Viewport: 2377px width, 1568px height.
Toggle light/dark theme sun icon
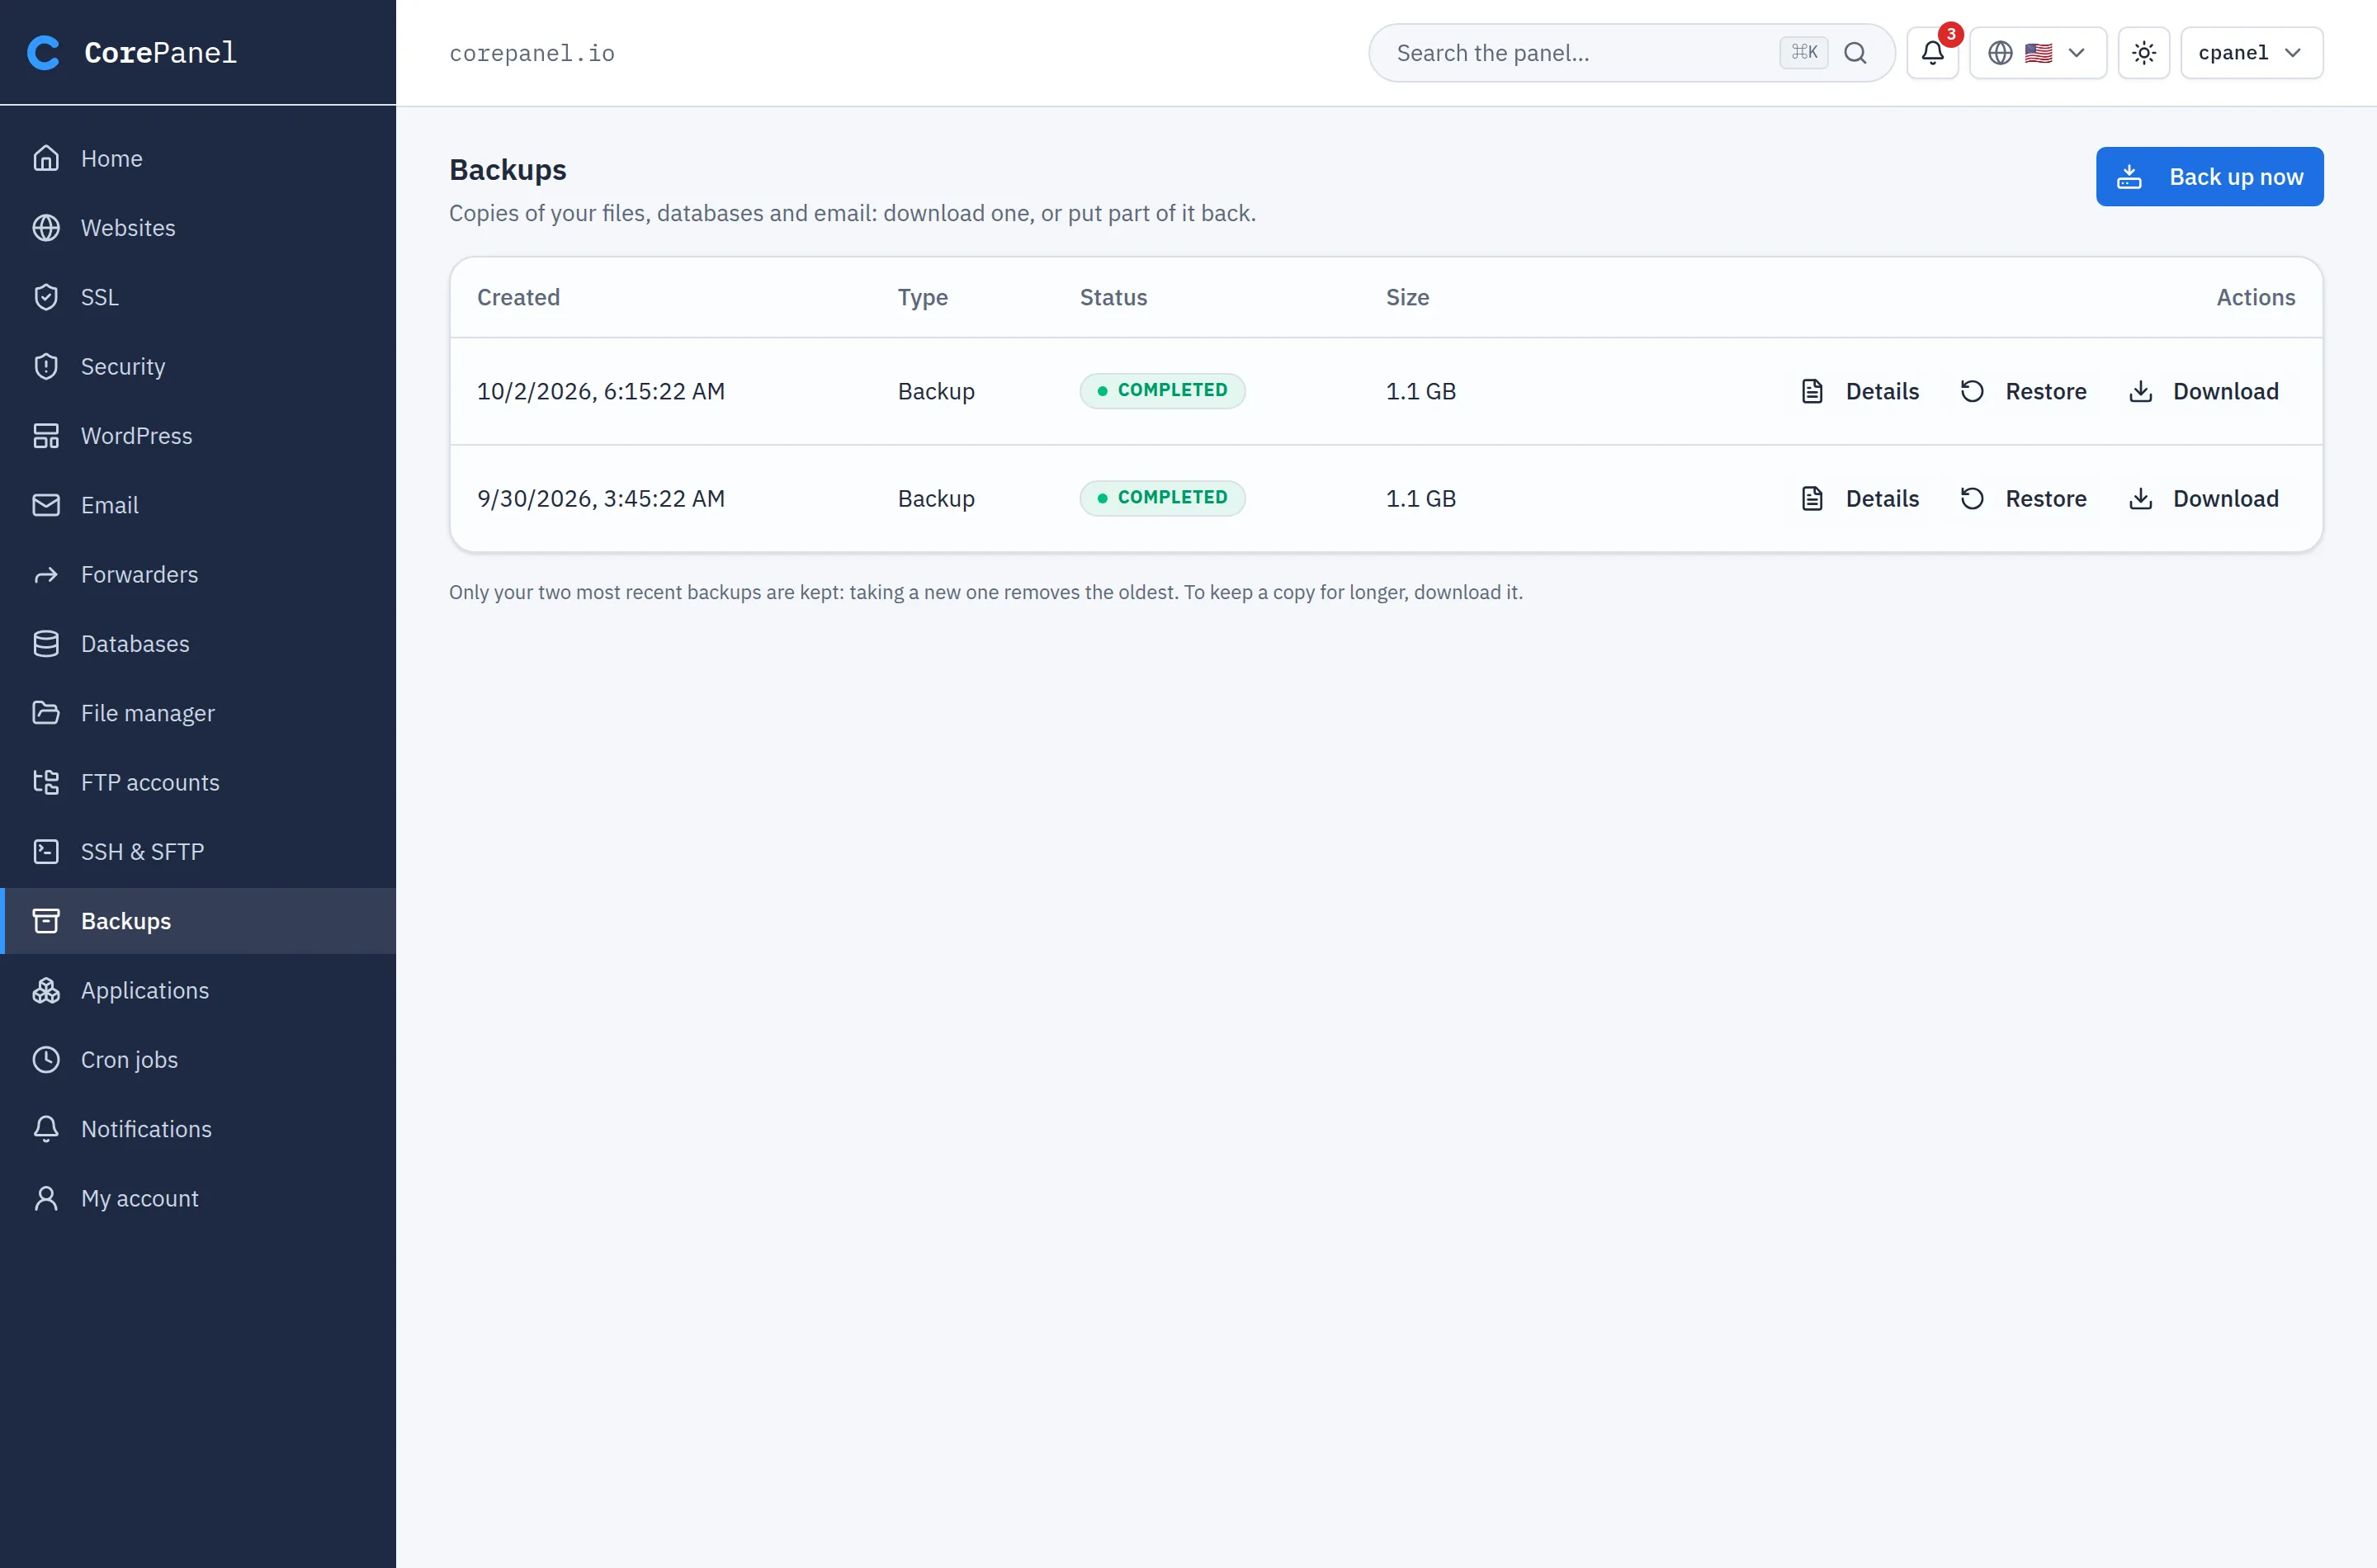pyautogui.click(x=2143, y=53)
